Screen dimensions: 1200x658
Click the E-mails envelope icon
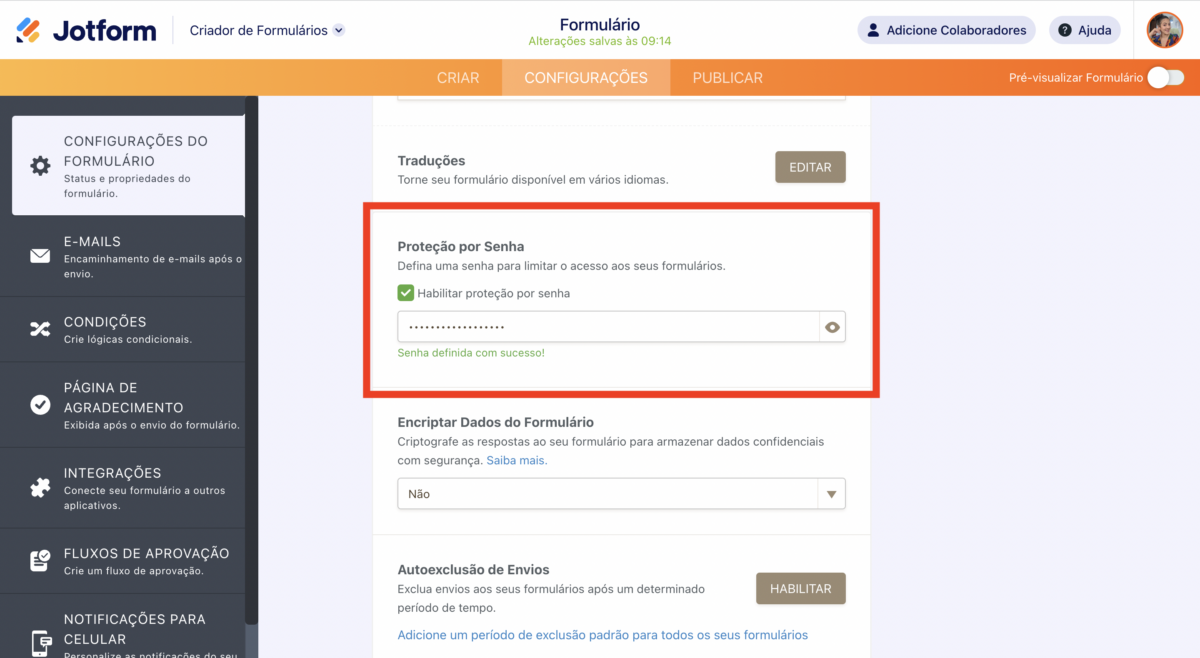pos(40,256)
